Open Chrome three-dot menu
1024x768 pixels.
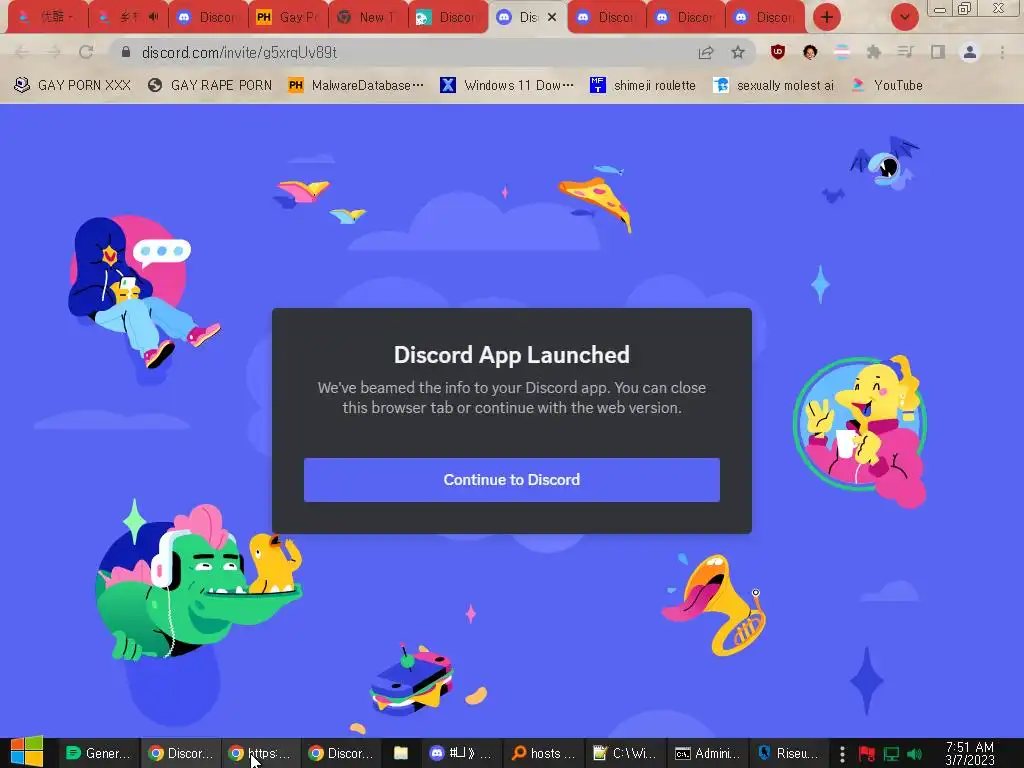1002,52
